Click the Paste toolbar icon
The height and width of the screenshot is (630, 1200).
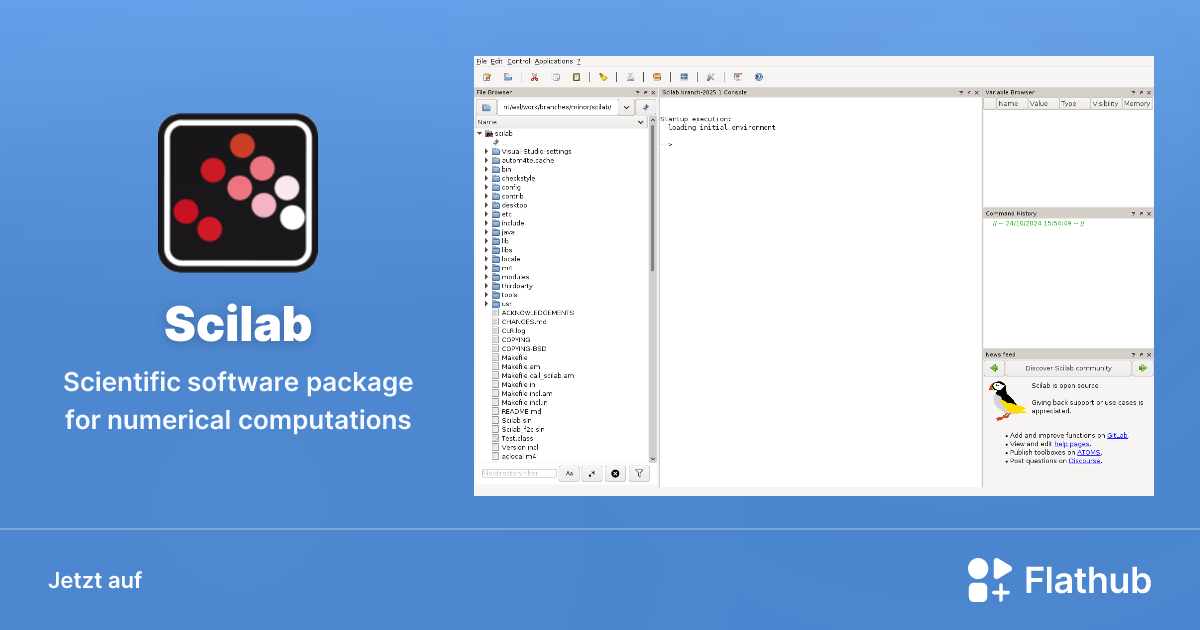576,76
